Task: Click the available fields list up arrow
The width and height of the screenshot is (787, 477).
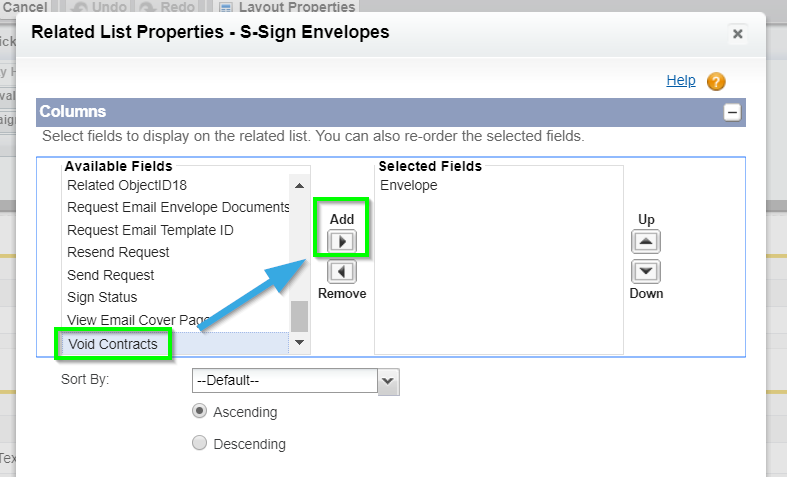Action: (300, 186)
